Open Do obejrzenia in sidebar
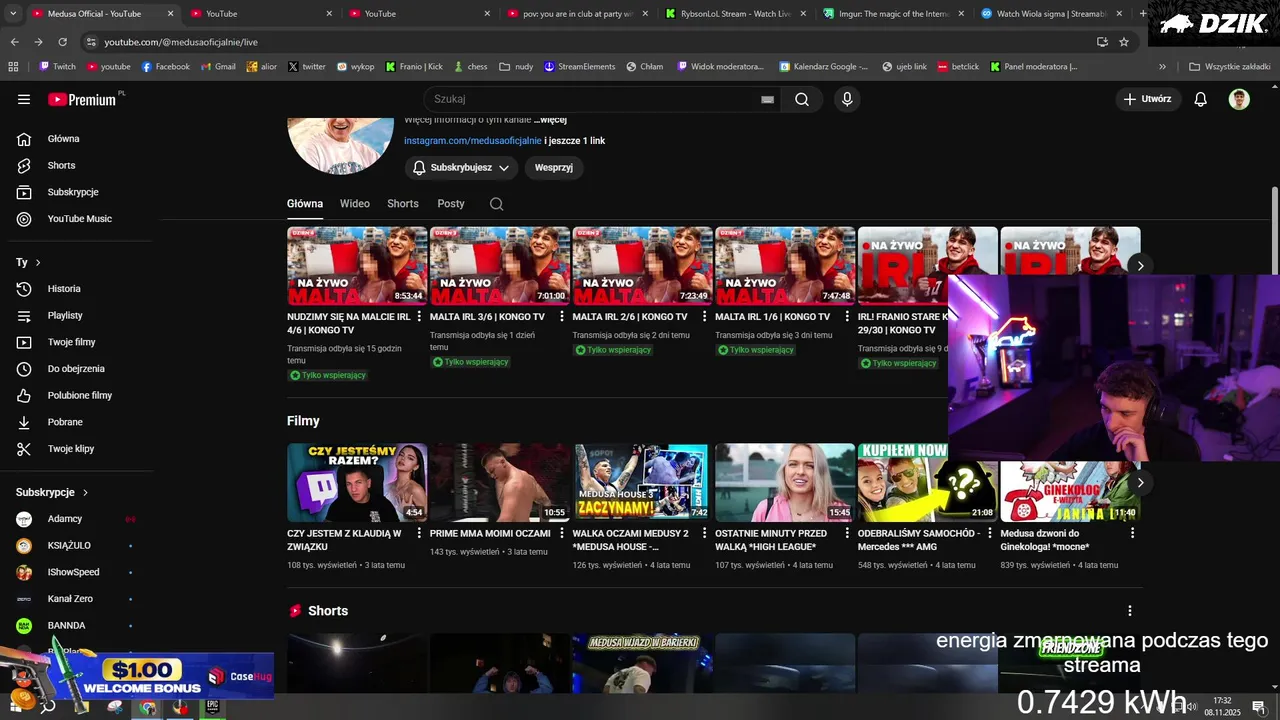The image size is (1280, 720). [x=76, y=369]
